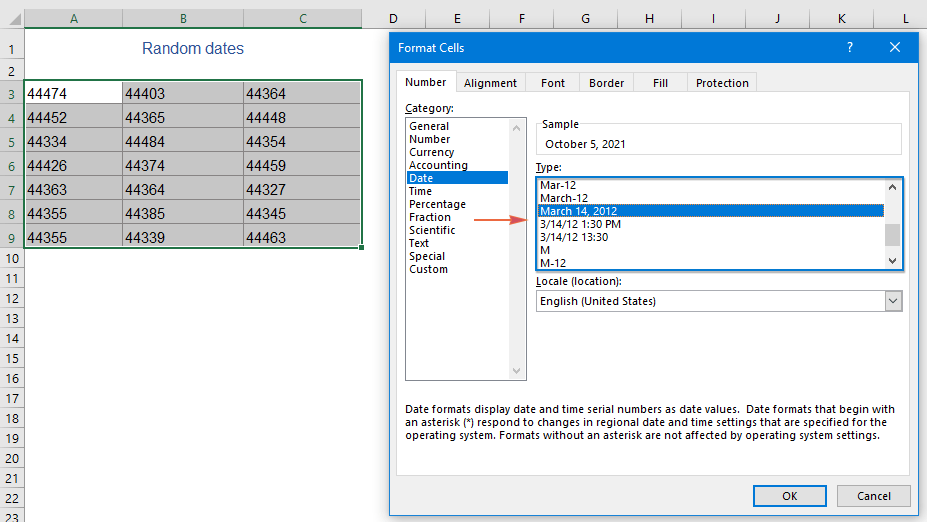Switch to the Alignment tab
Viewport: 927px width, 522px height.
[490, 83]
